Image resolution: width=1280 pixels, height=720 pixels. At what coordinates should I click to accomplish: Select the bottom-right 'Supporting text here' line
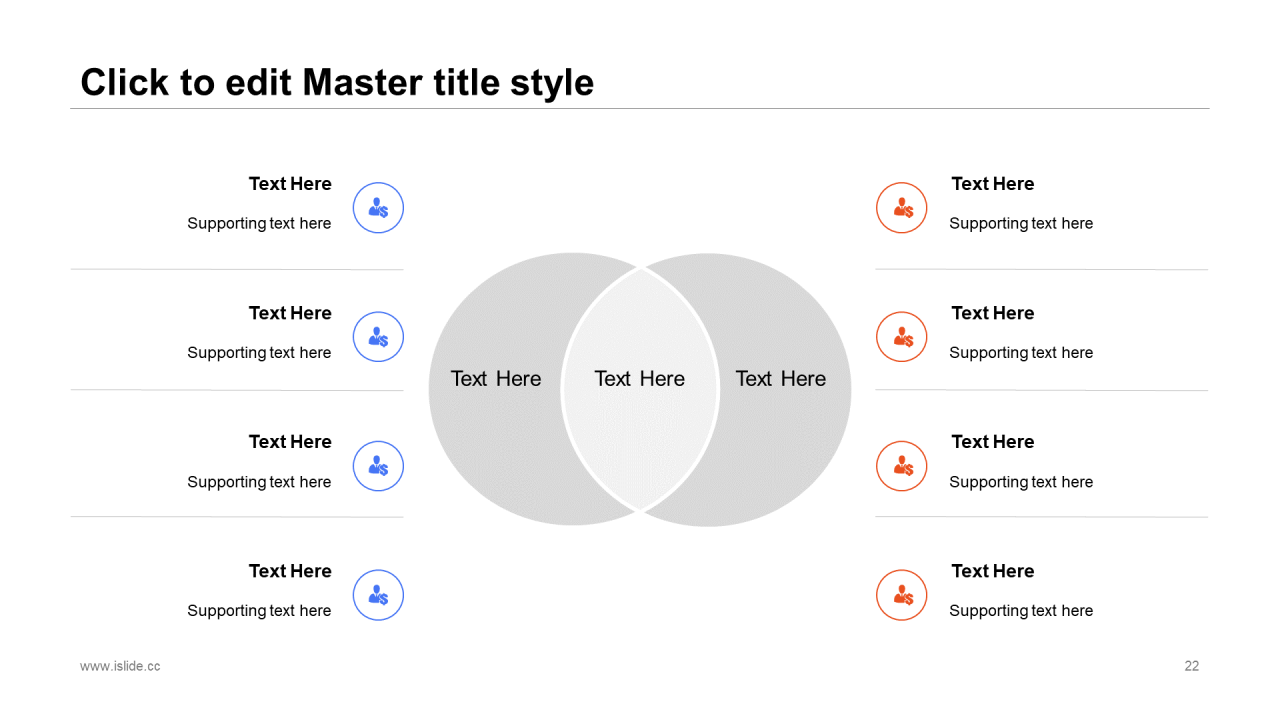point(1021,611)
